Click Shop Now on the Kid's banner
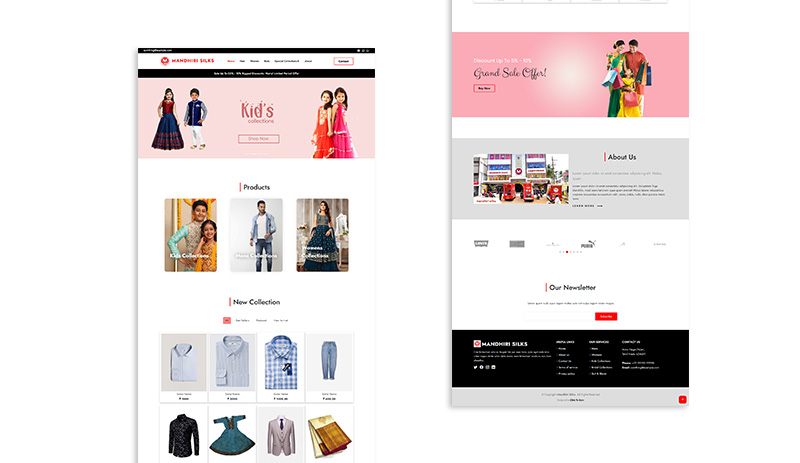This screenshot has height=463, width=800. [x=258, y=139]
